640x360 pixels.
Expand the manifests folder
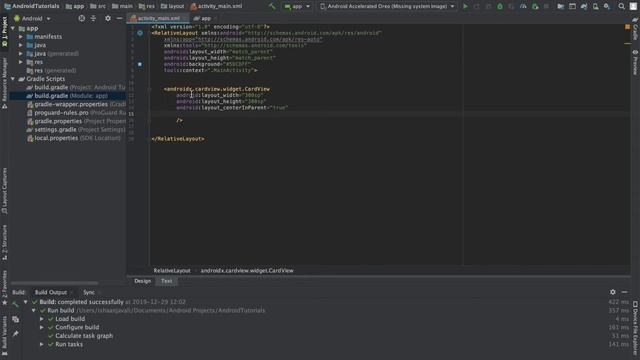pos(21,37)
